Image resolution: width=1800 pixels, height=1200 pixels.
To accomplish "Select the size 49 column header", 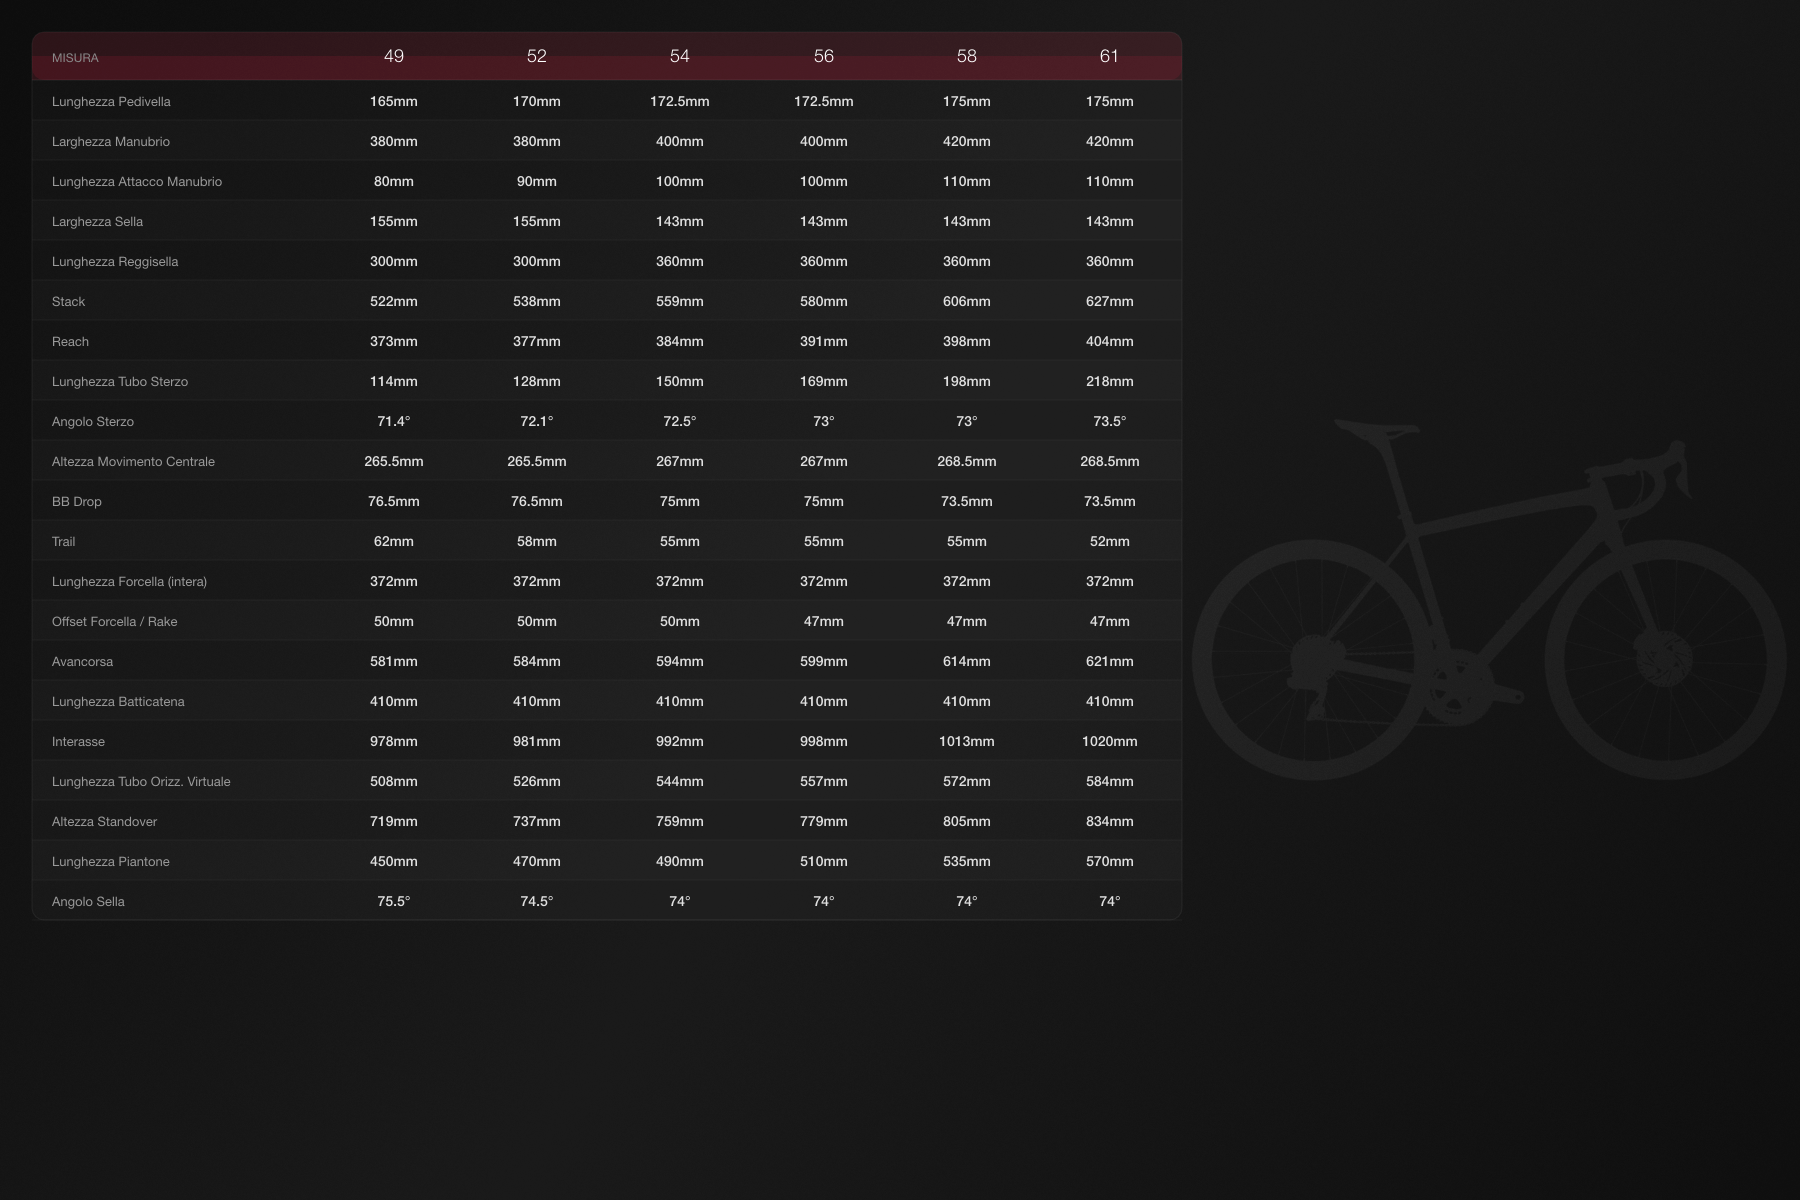I will pos(395,57).
